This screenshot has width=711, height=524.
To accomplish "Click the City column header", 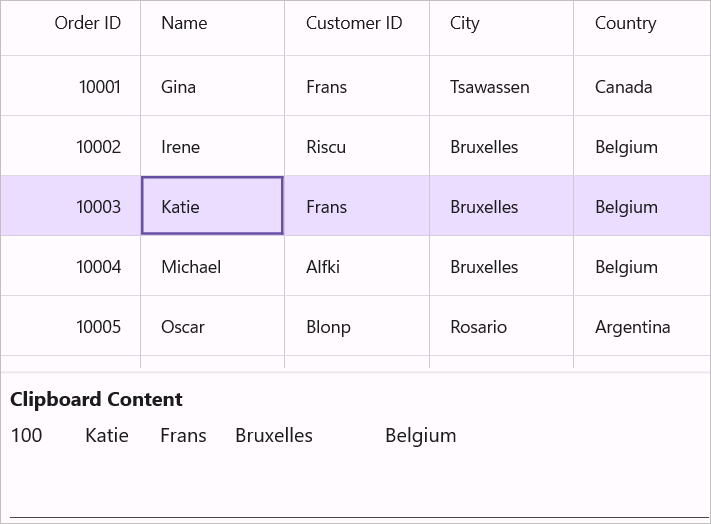I will click(465, 23).
